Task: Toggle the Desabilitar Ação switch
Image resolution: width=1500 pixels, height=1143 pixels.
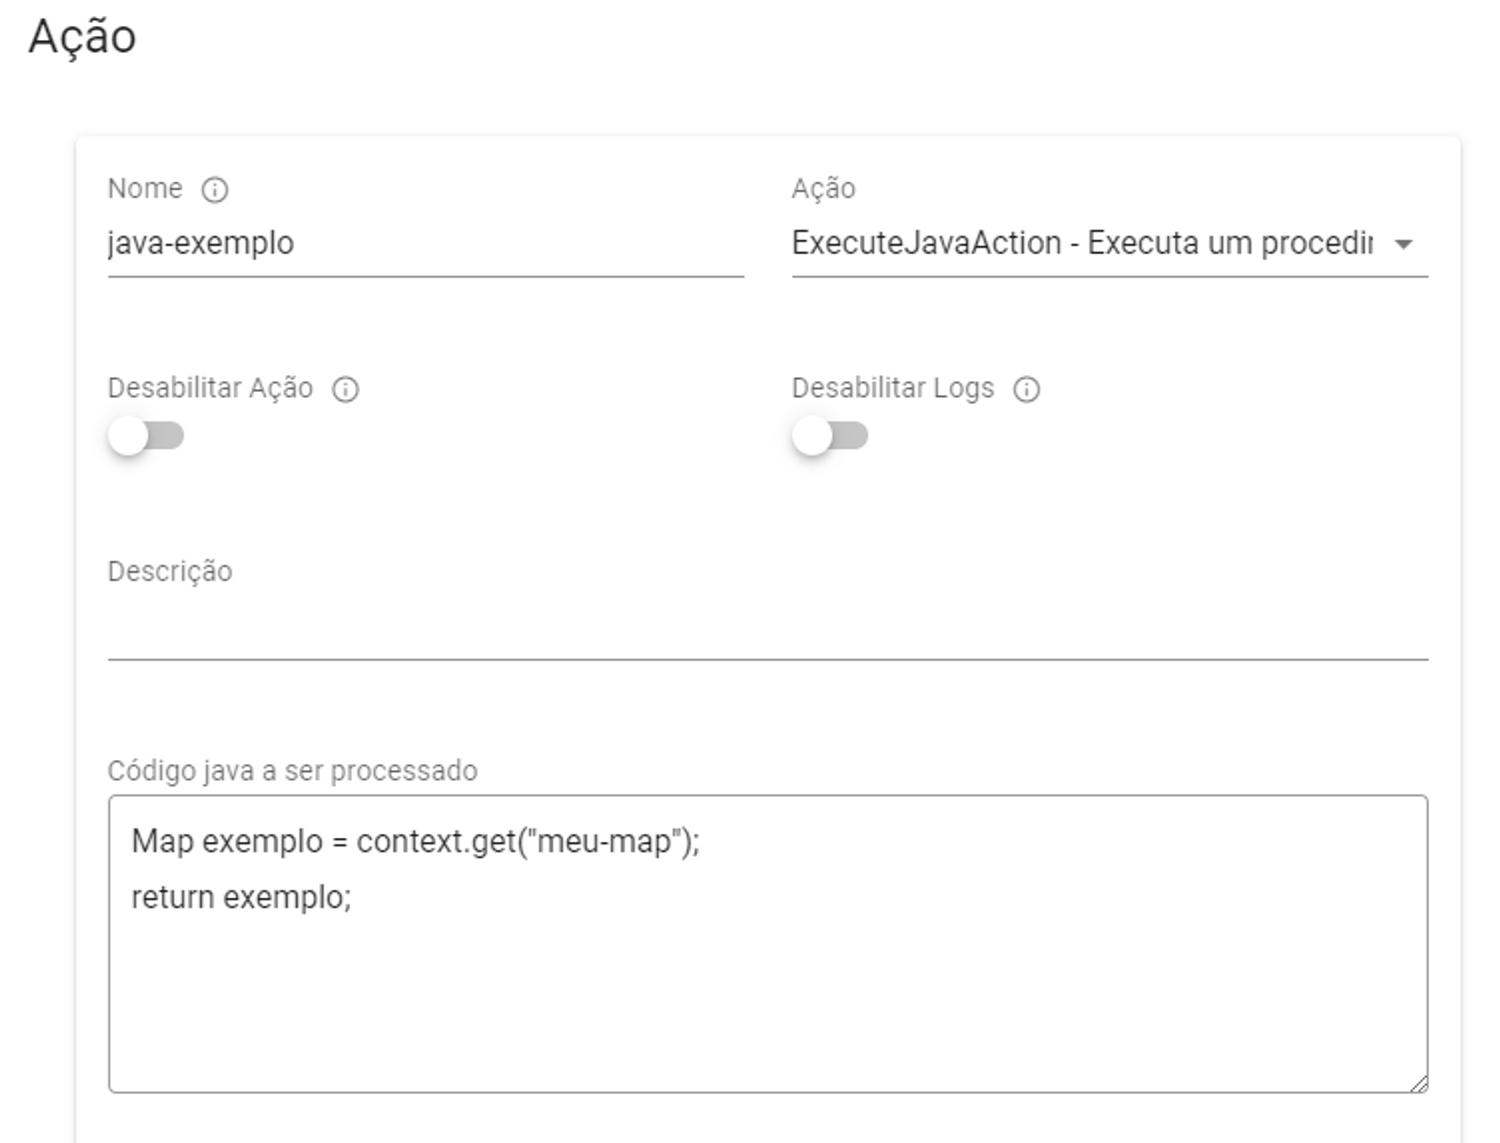Action: [146, 436]
